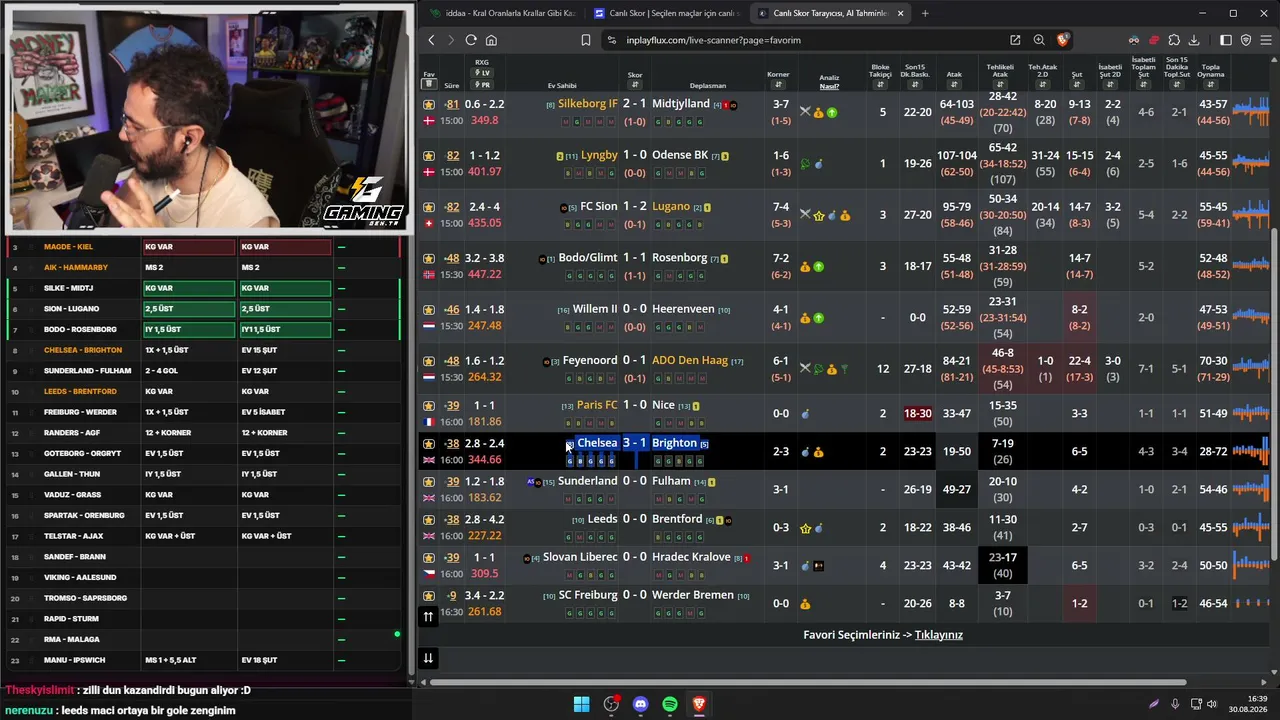The image size is (1280, 720).
Task: Sort table by Atak column
Action: 954,85
